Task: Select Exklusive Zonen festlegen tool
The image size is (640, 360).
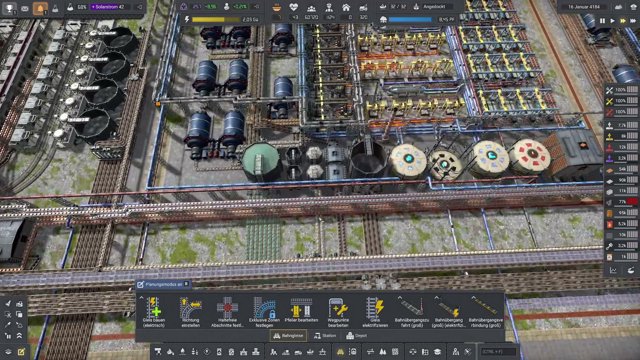Action: pyautogui.click(x=264, y=312)
